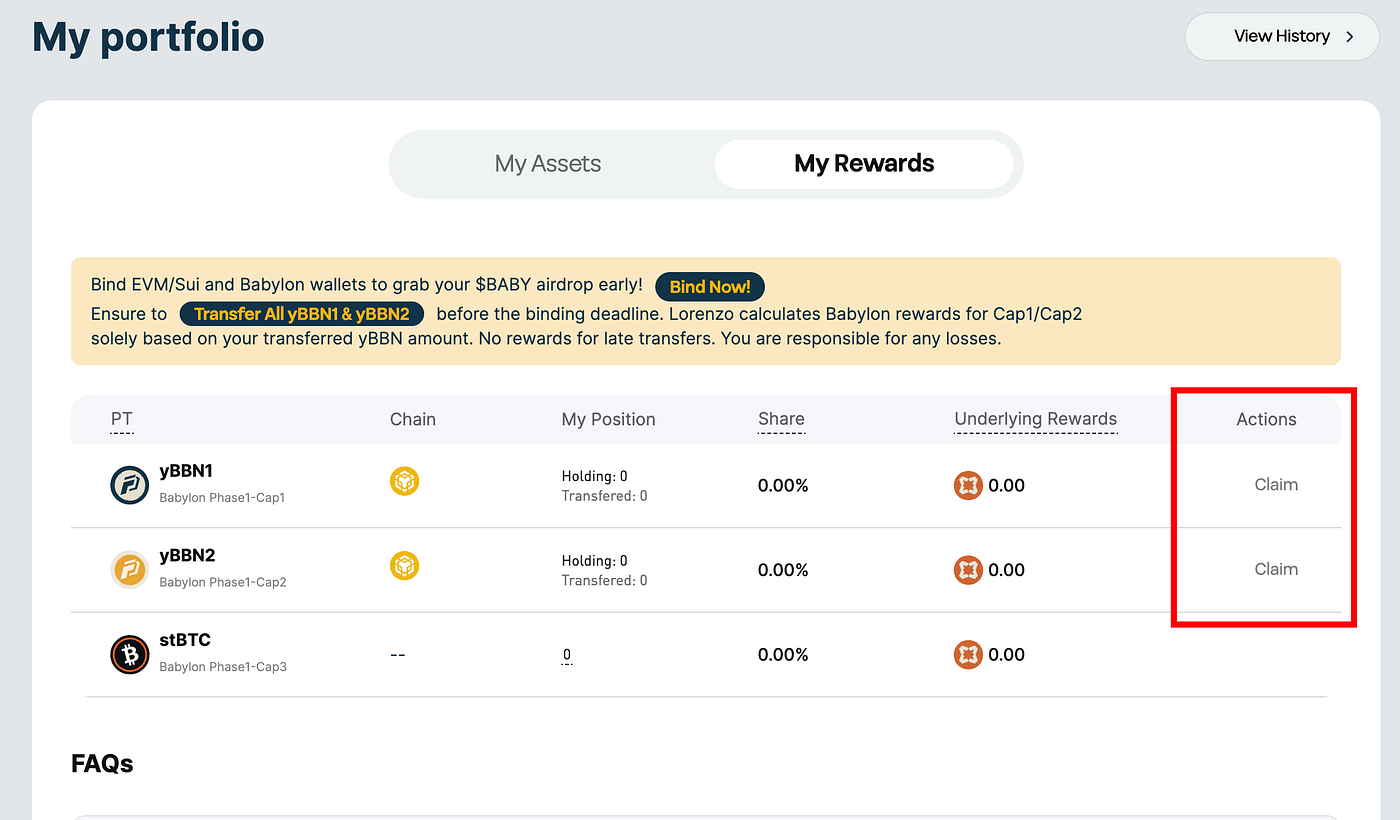This screenshot has height=820, width=1400.
Task: Click the Bind Now! button
Action: 710,287
